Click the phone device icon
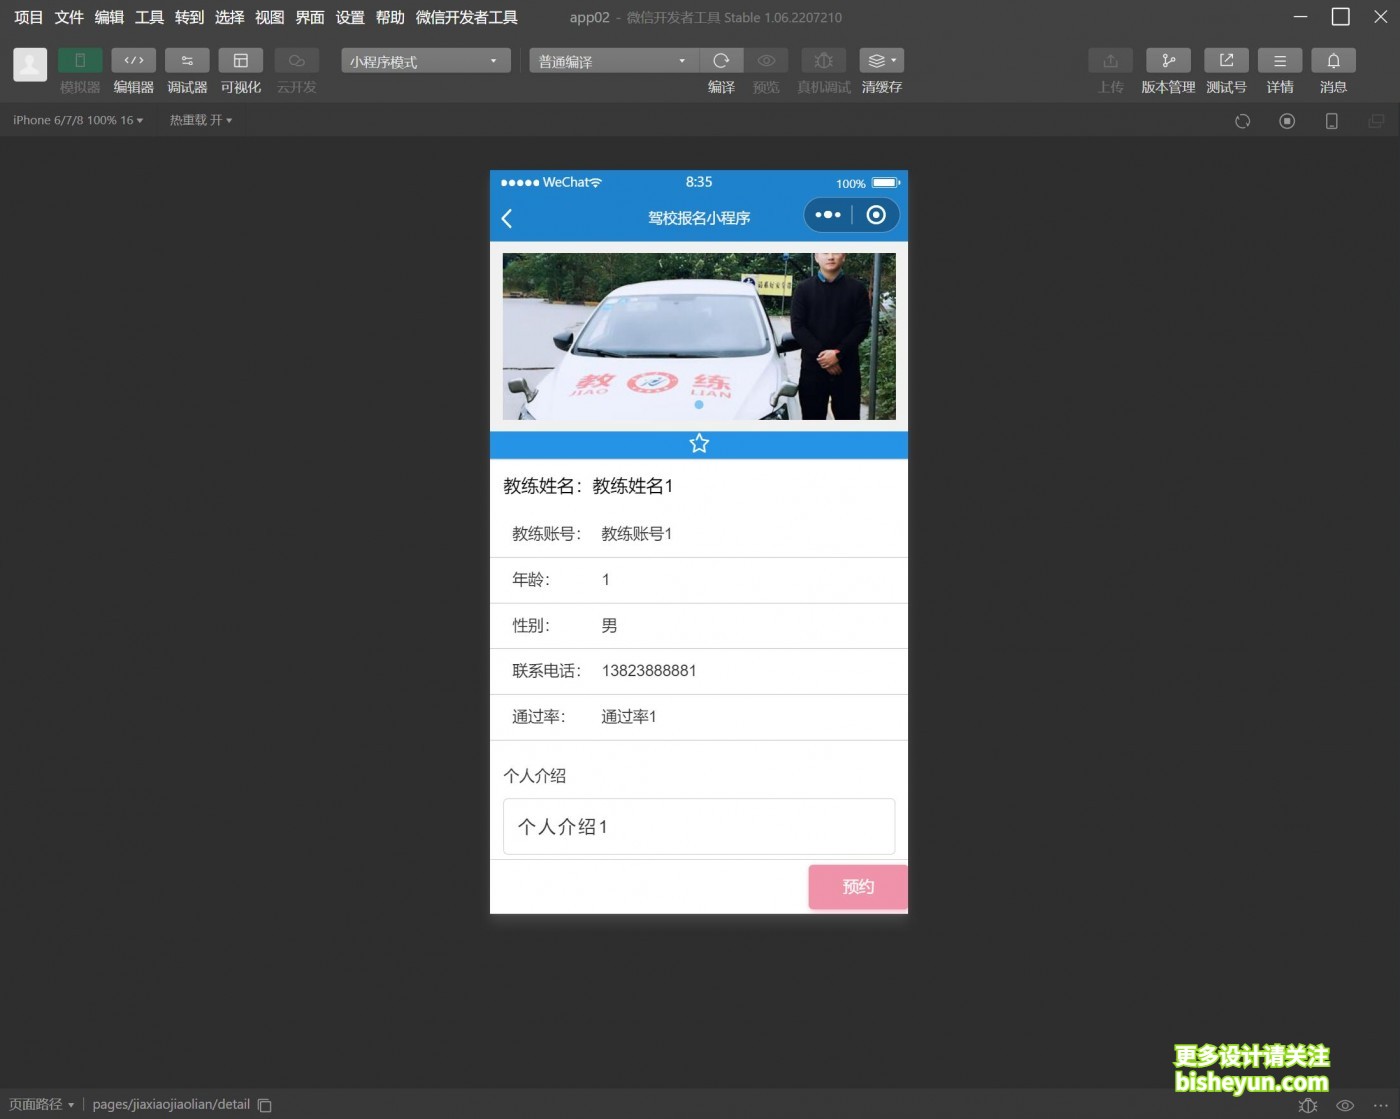 1331,121
